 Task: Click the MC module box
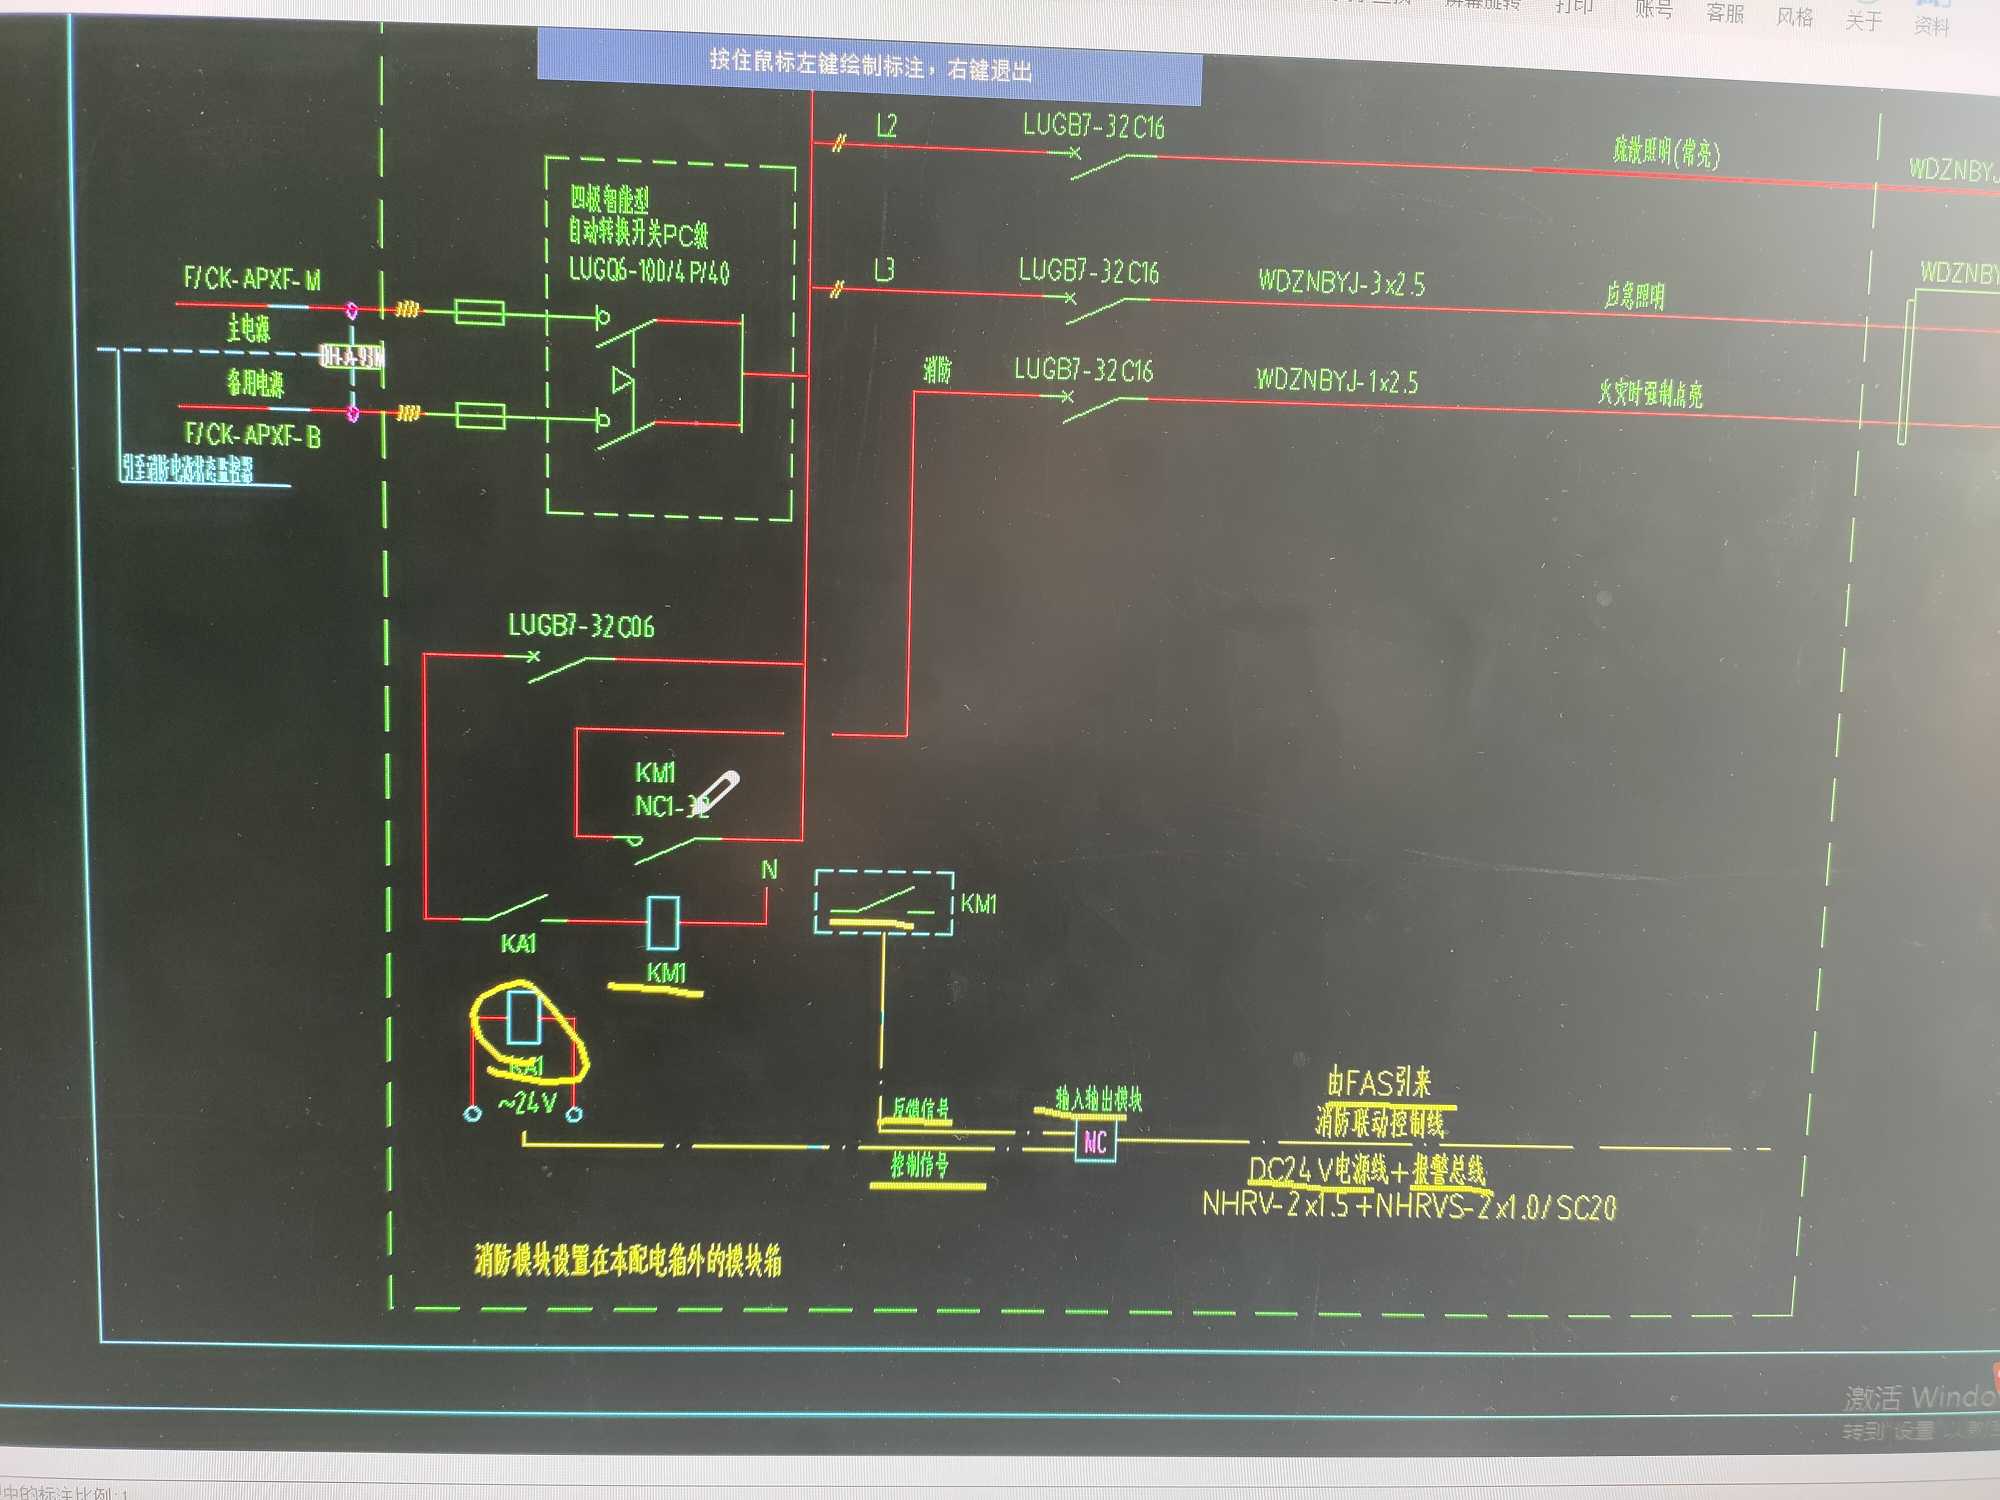pos(1095,1142)
